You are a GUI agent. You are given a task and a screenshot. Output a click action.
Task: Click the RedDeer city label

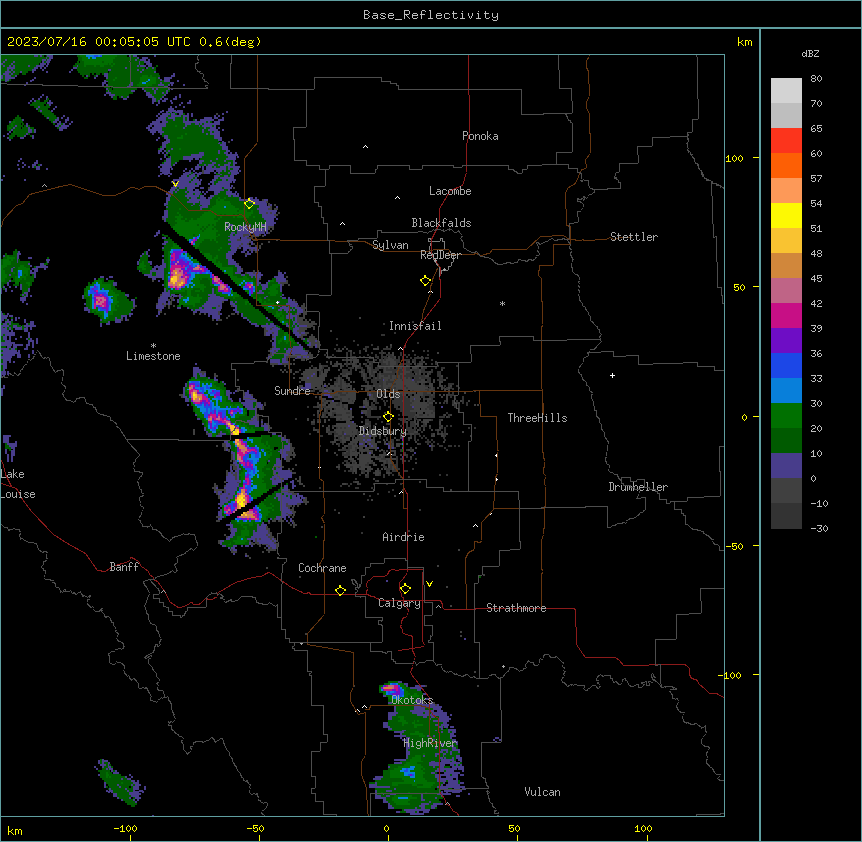(x=441, y=255)
